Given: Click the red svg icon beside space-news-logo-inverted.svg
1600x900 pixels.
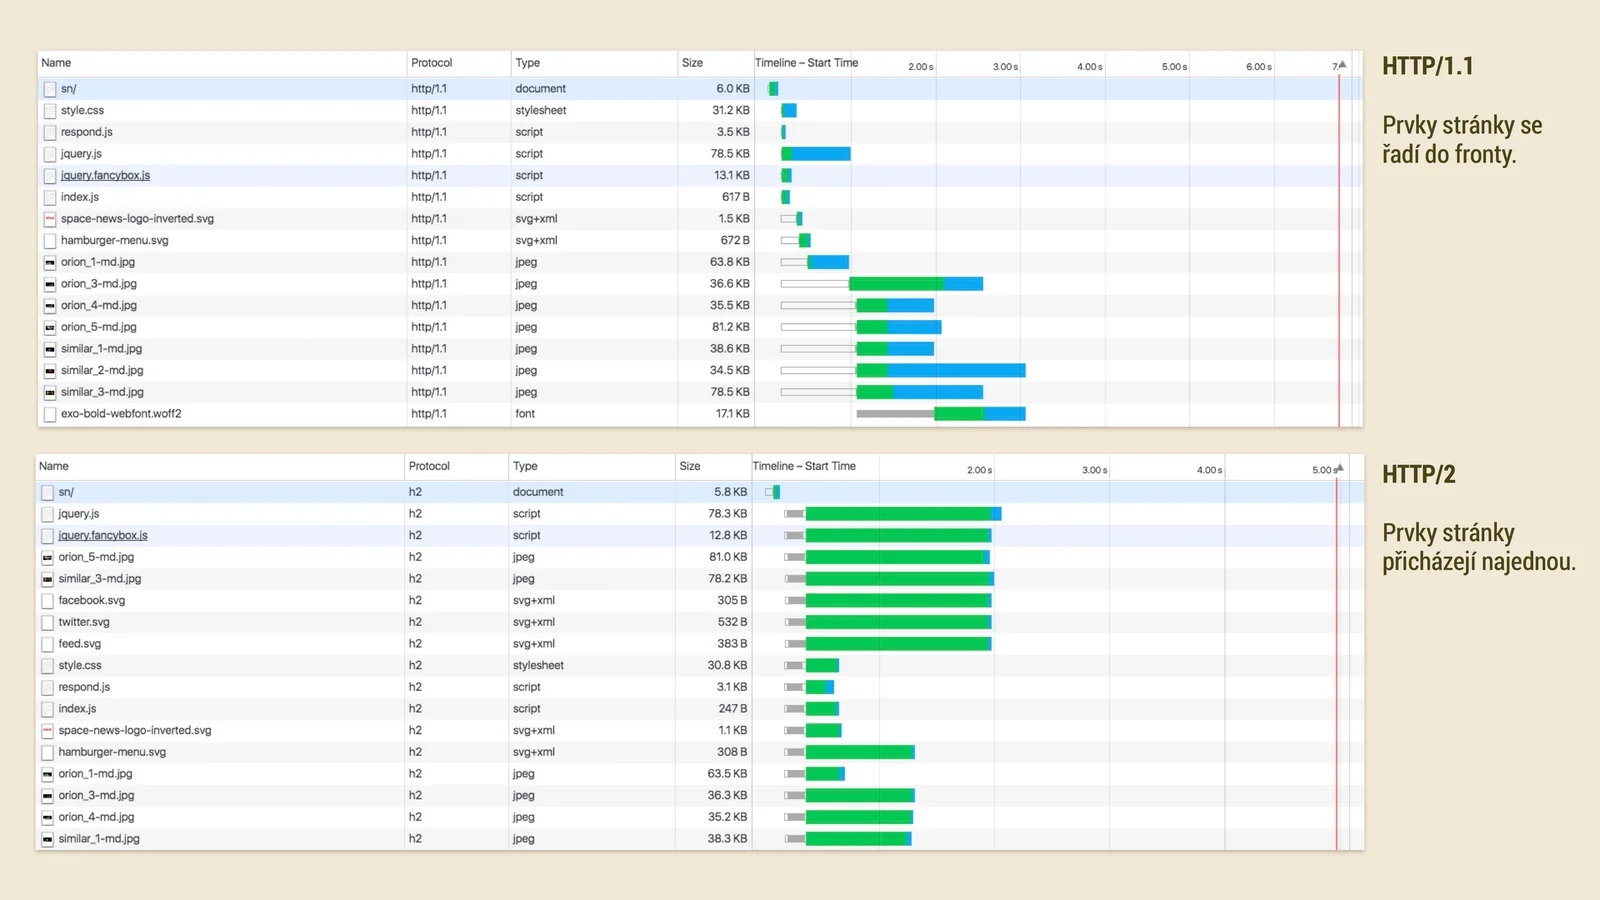Looking at the screenshot, I should pos(48,218).
